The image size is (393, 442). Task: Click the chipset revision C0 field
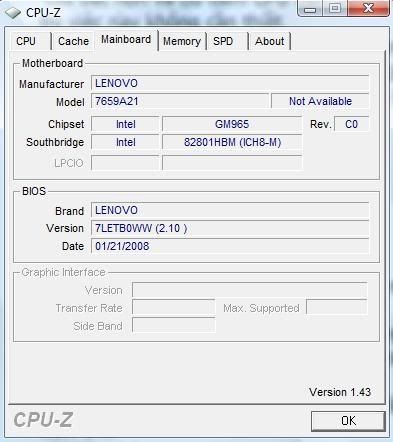pos(351,124)
